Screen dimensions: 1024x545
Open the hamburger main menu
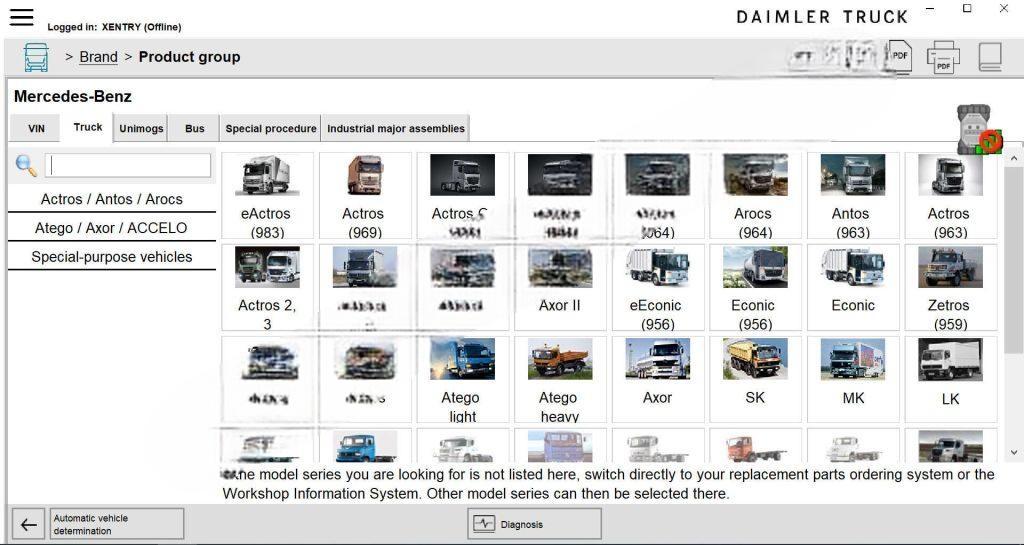(x=21, y=17)
